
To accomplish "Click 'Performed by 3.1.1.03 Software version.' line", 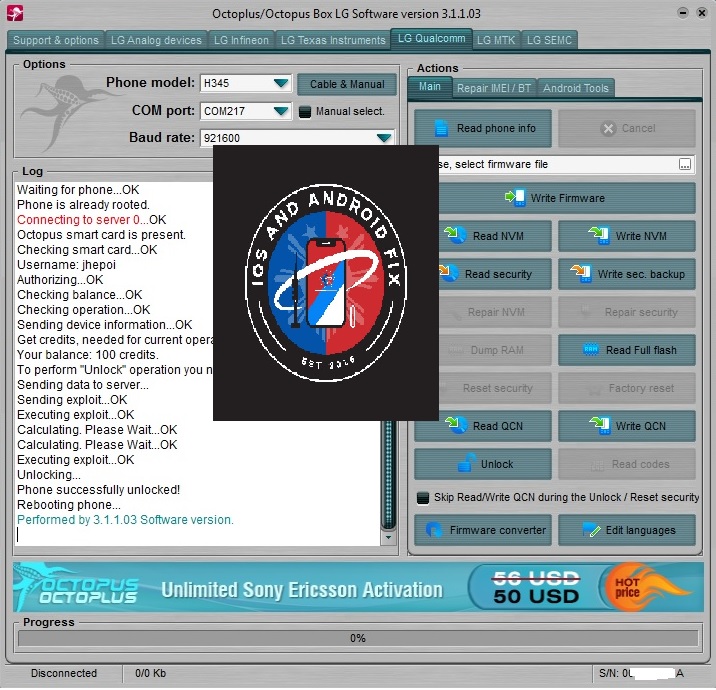I will coord(125,520).
